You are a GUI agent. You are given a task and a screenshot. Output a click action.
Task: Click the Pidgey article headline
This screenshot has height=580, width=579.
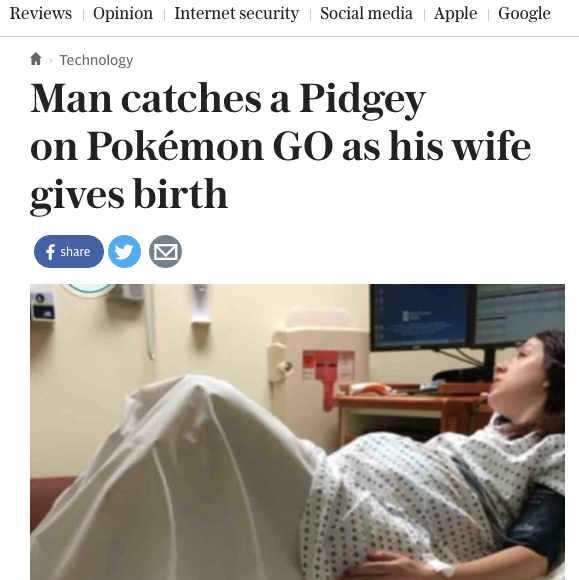tap(280, 147)
